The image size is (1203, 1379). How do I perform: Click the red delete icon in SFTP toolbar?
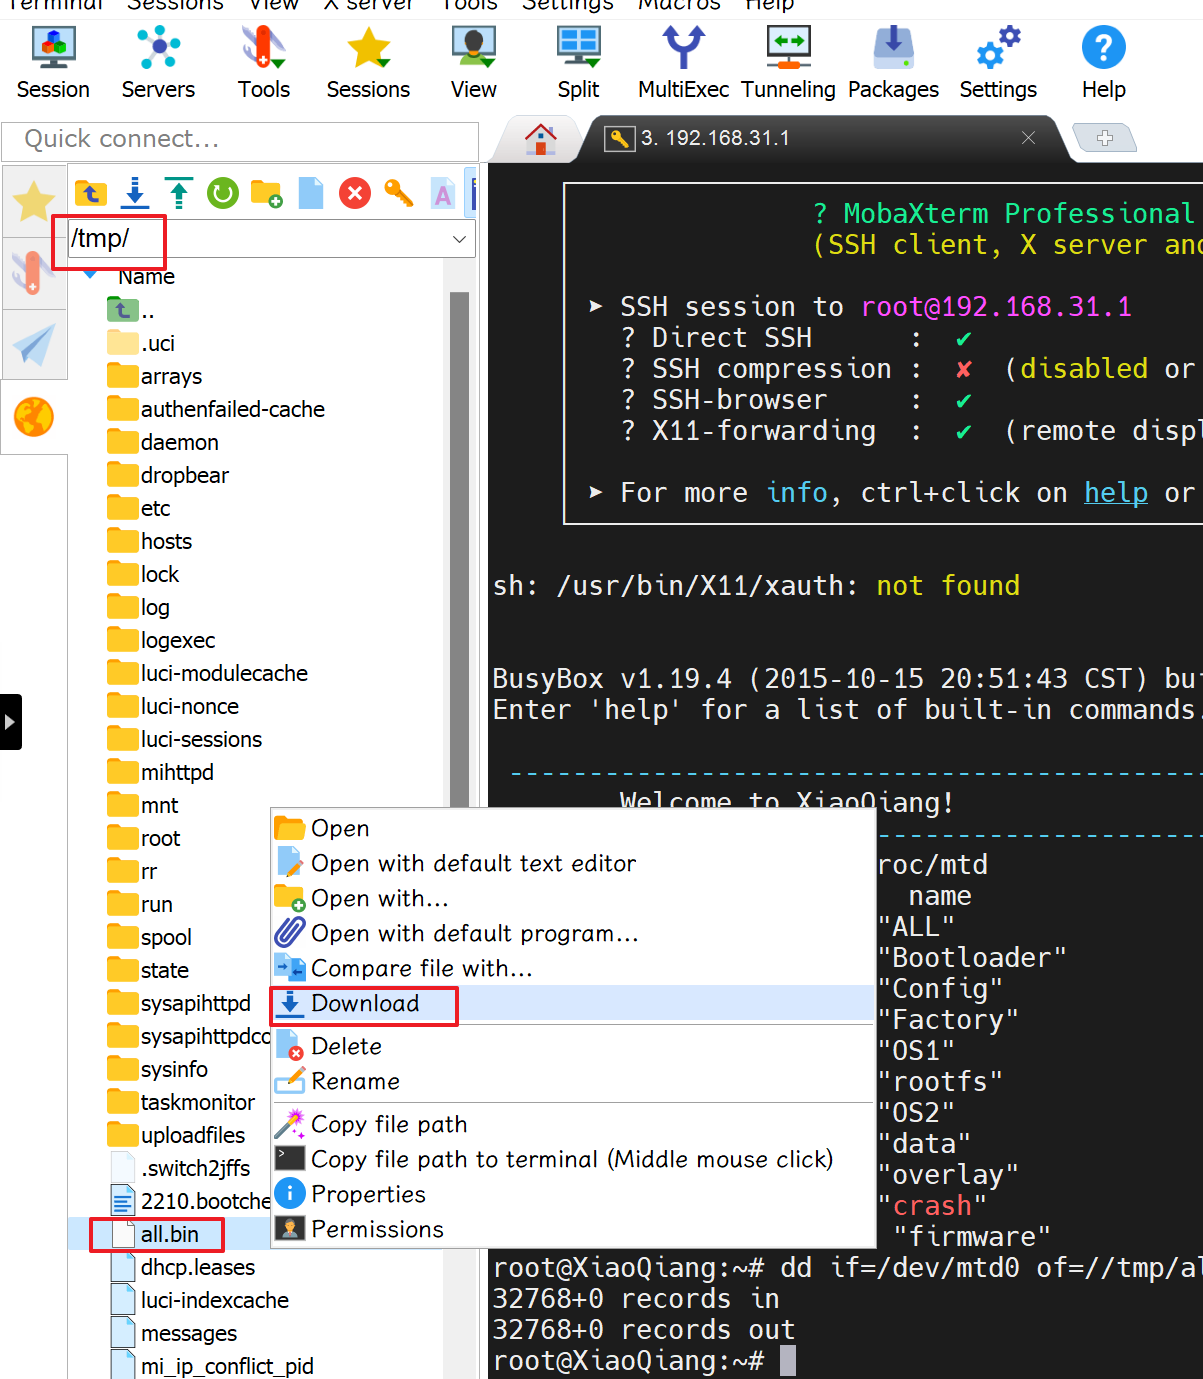point(355,193)
